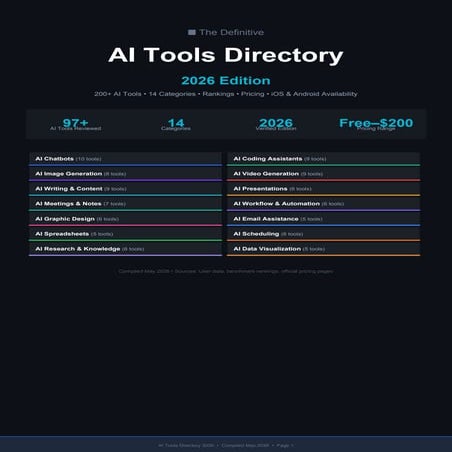Screen dimensions: 452x452
Task: Open AI Meetings & Notes category
Action: tap(125, 204)
